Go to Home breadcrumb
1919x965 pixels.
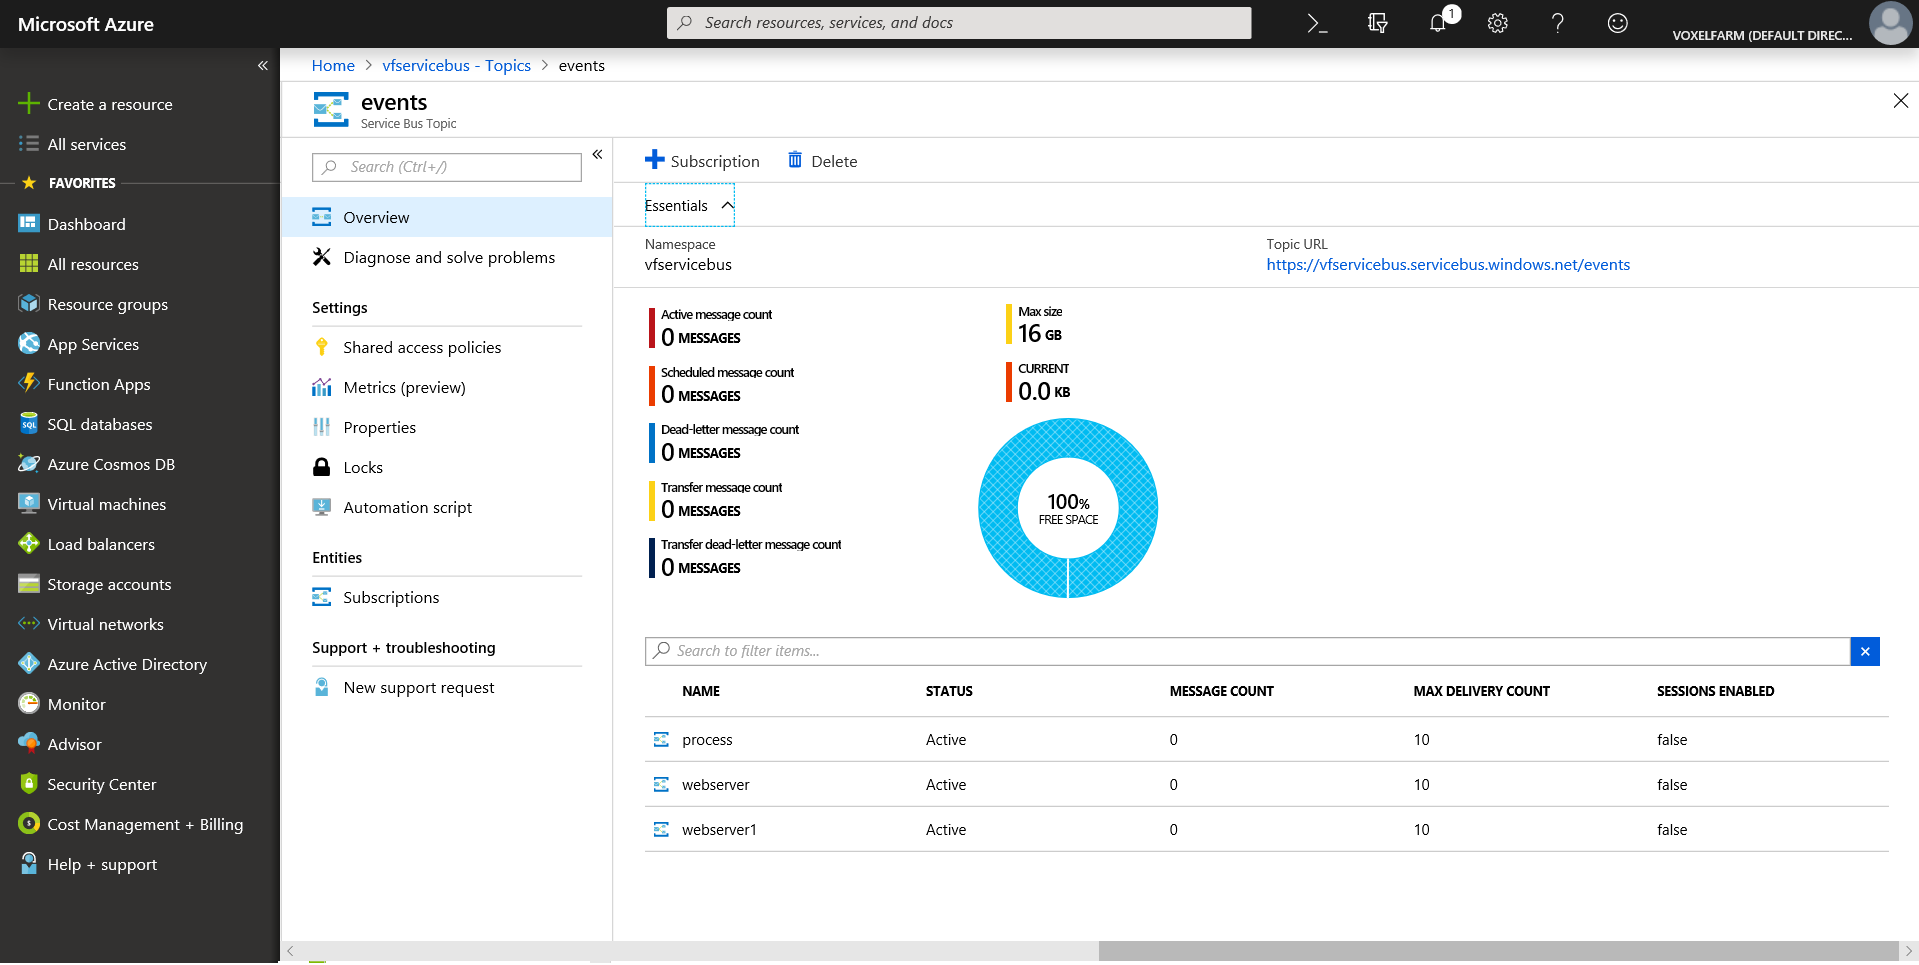[x=333, y=65]
